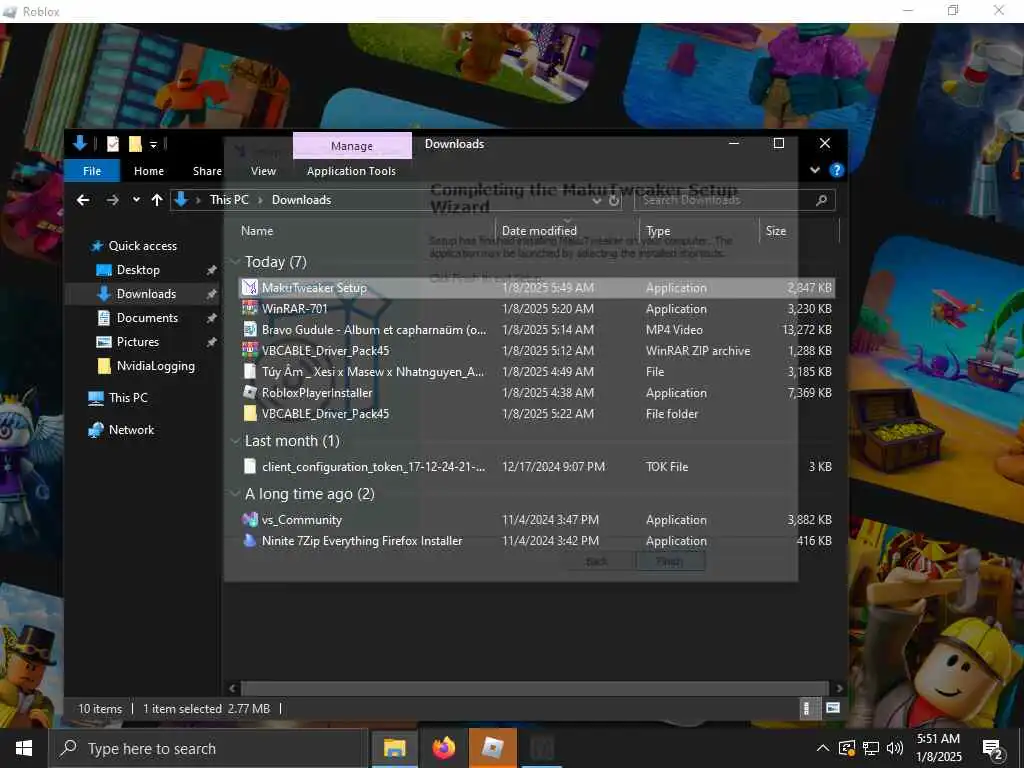
Task: Sort files by Date modified column
Action: coord(539,231)
